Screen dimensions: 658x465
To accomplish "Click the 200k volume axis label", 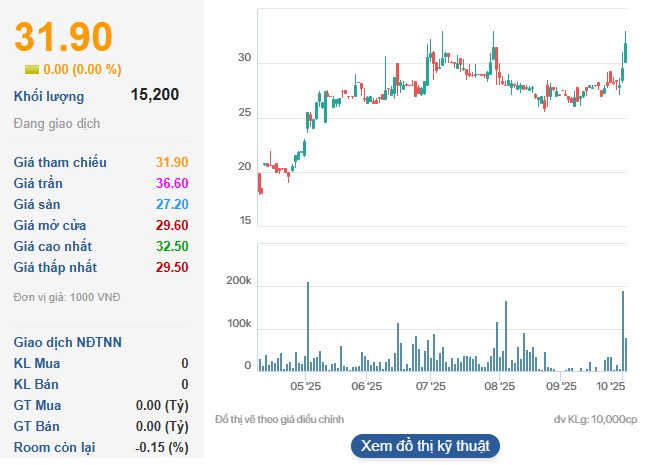I will pos(239,283).
